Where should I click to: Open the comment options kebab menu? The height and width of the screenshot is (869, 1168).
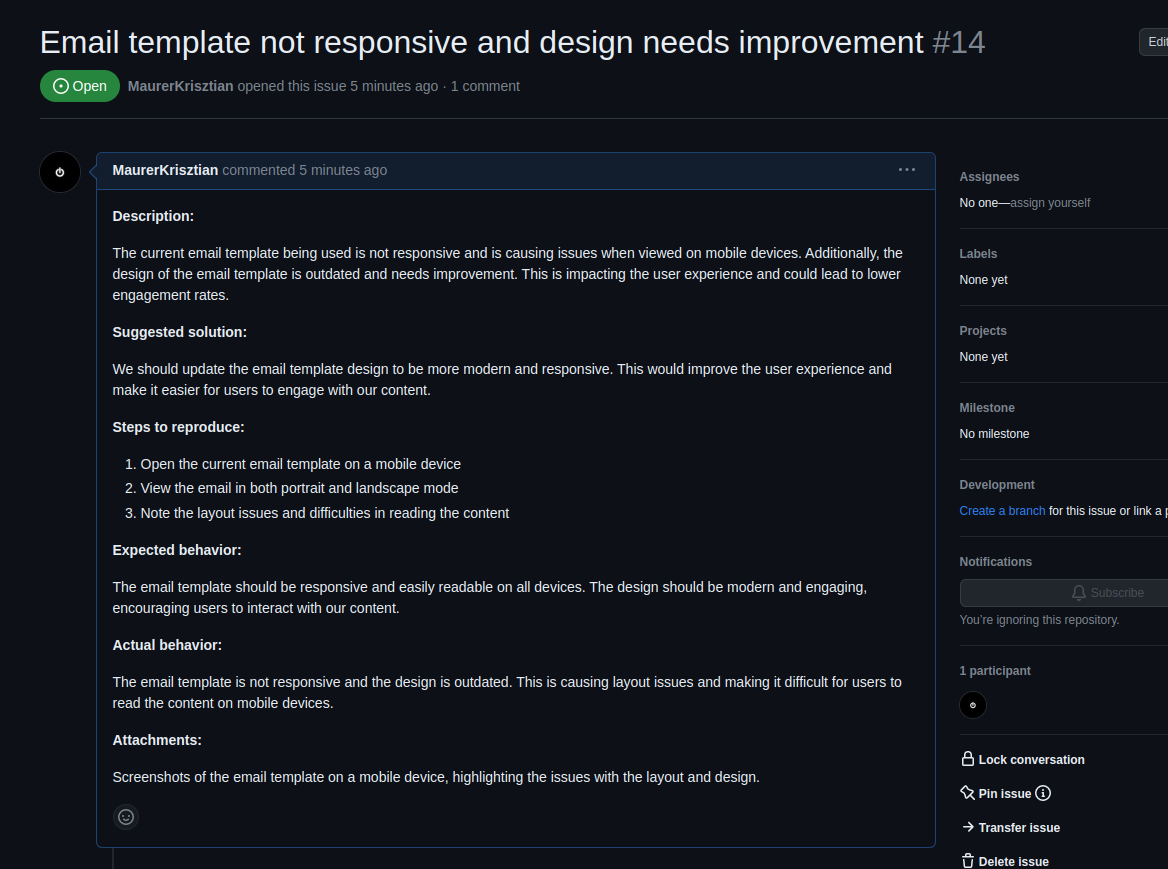tap(906, 169)
